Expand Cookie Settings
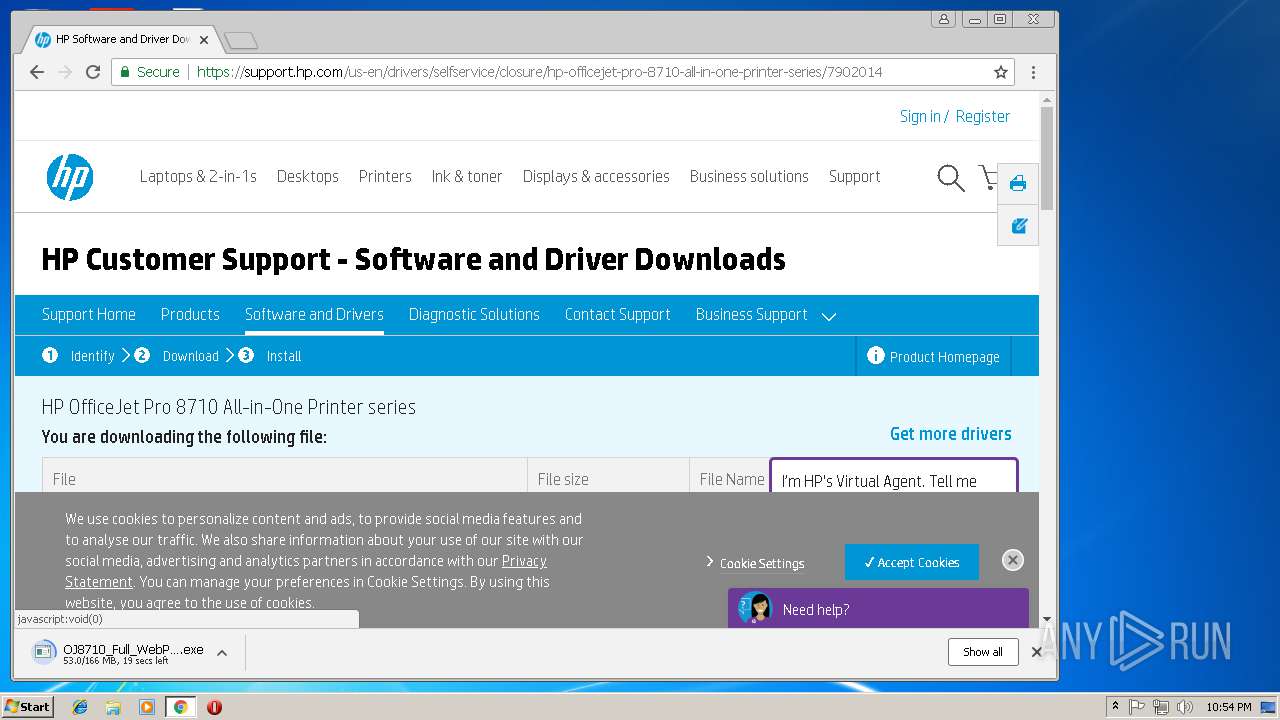This screenshot has width=1280, height=720. (x=755, y=563)
